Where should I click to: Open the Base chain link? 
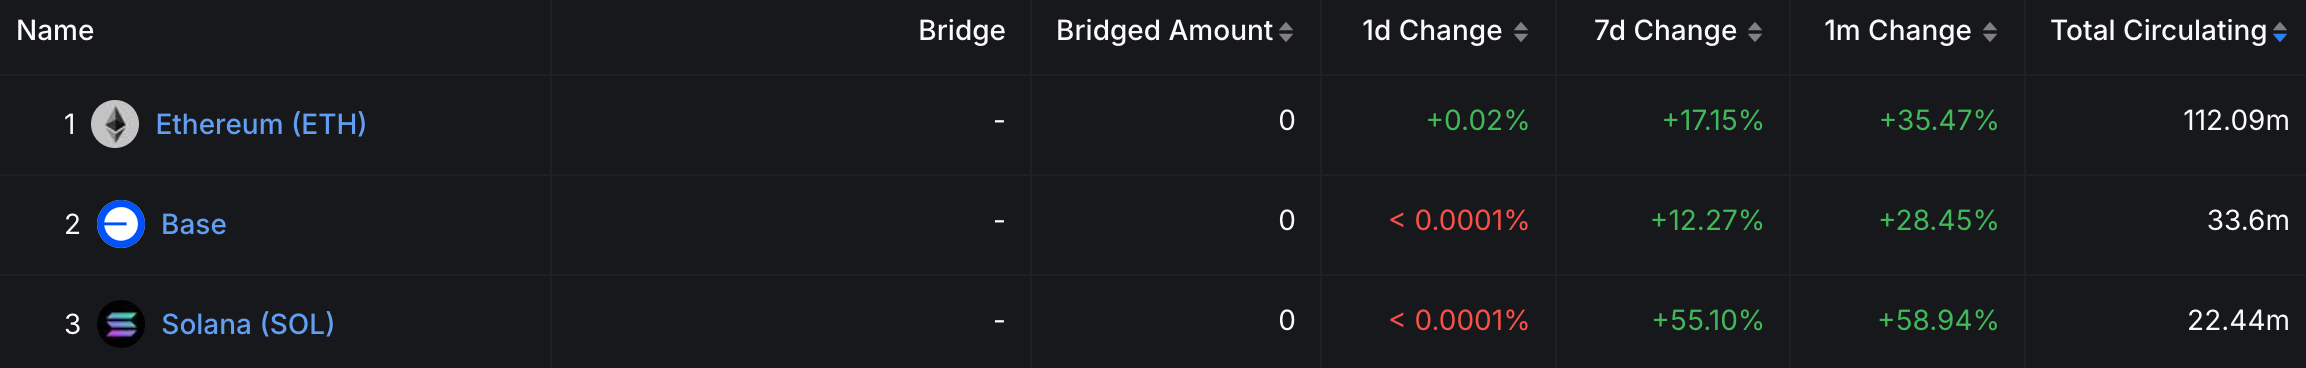[x=194, y=224]
